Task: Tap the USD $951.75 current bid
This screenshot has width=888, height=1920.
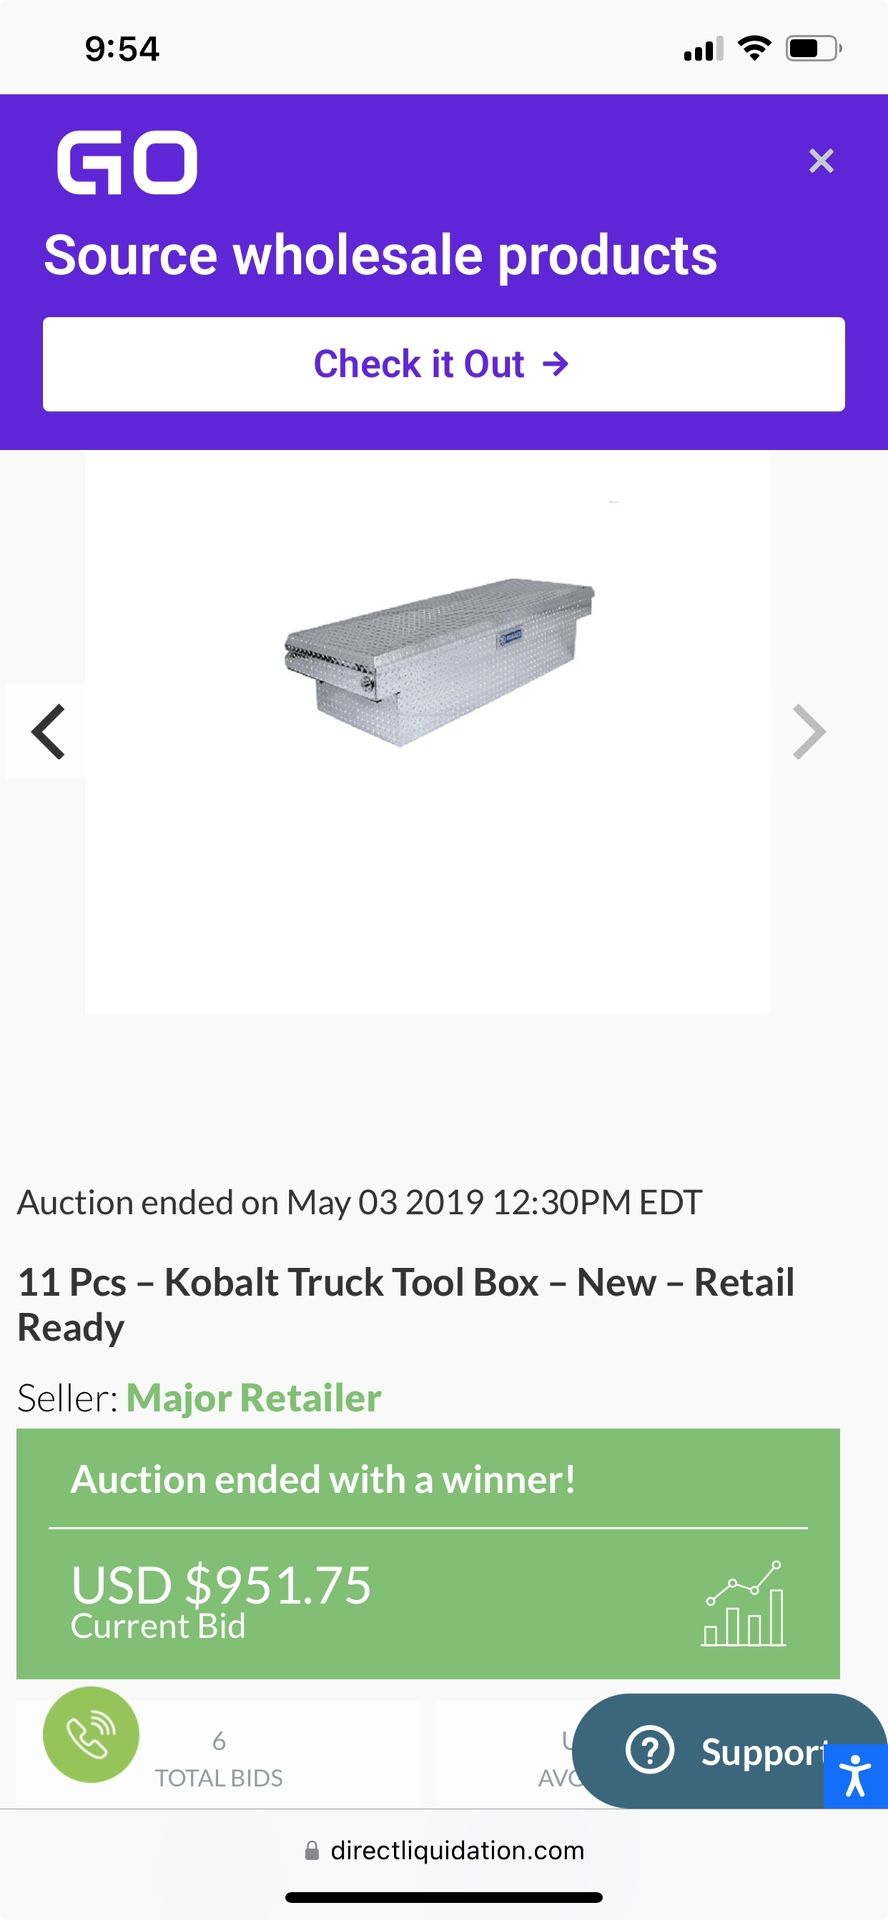Action: tap(221, 1585)
